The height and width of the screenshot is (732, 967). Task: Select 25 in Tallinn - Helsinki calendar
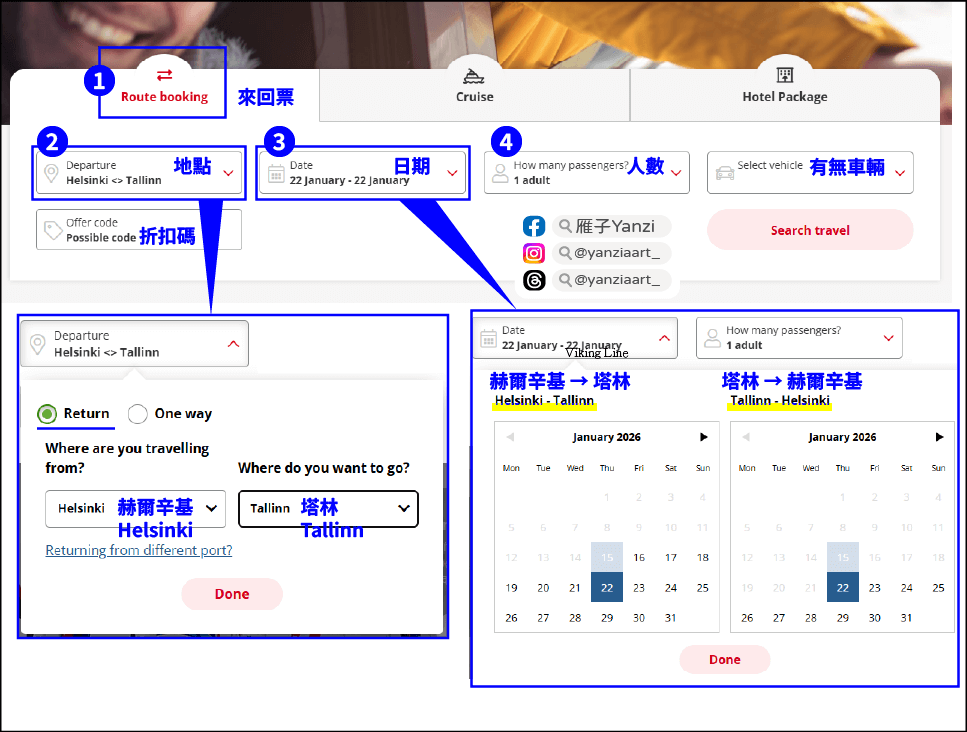pos(938,588)
